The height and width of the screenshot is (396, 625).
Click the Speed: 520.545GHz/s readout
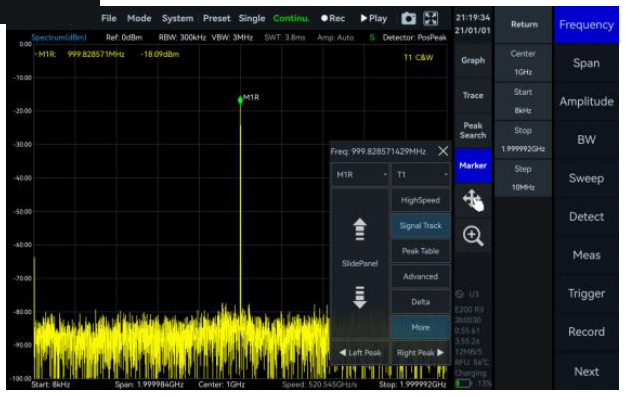tap(319, 384)
